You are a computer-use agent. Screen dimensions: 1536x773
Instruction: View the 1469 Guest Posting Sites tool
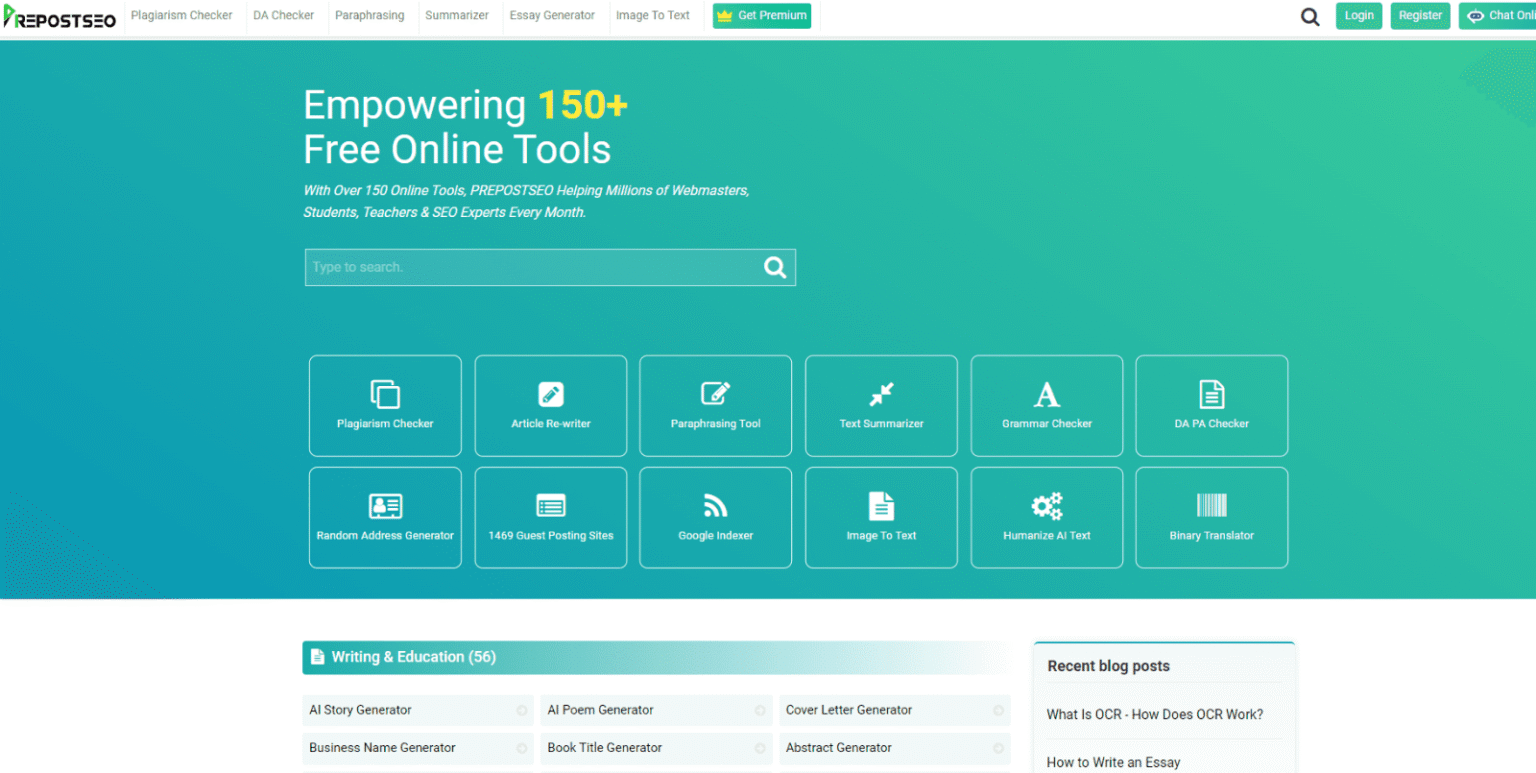(x=550, y=517)
